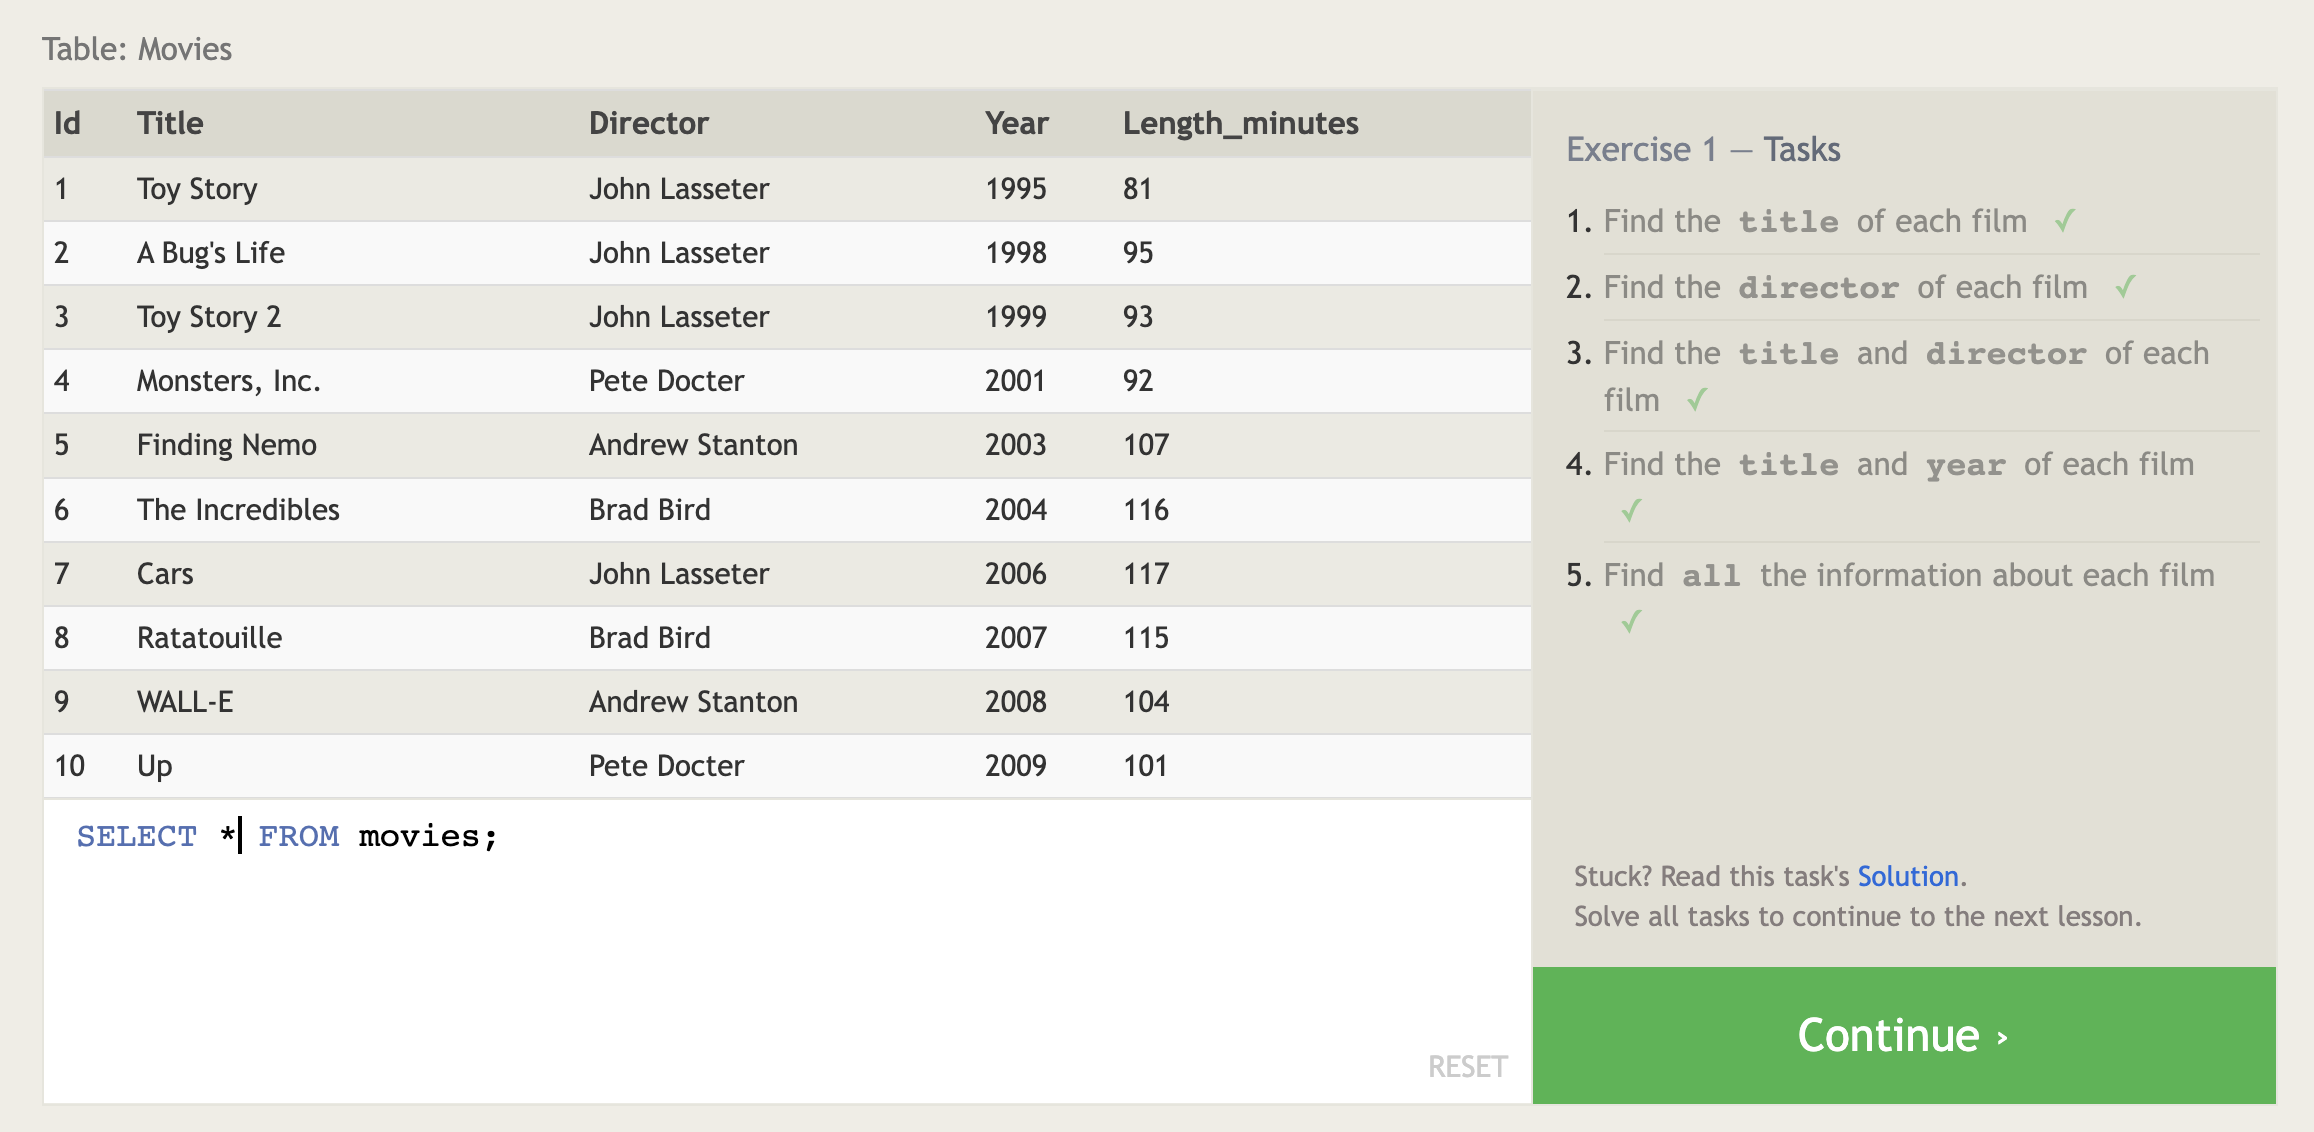Select task 1 Find the title
Image resolution: width=2314 pixels, height=1132 pixels.
pyautogui.click(x=1814, y=221)
